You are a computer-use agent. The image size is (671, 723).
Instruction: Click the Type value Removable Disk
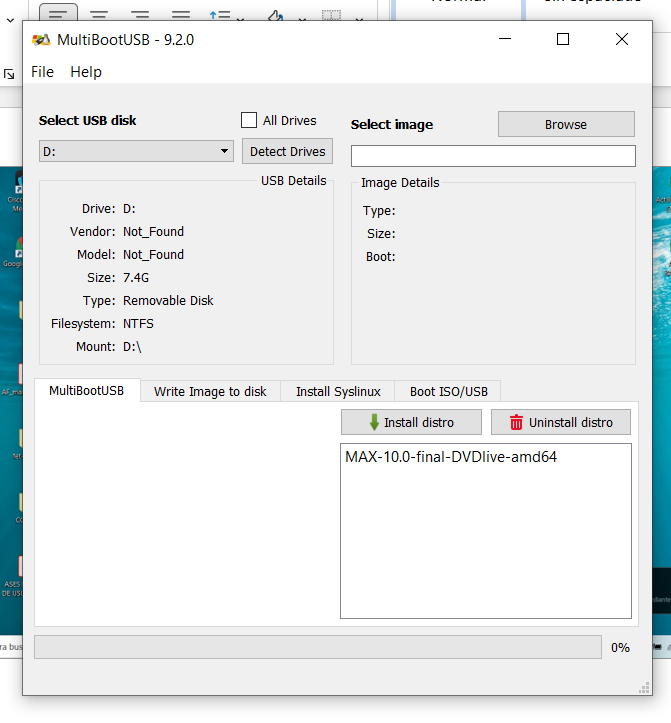pos(168,301)
